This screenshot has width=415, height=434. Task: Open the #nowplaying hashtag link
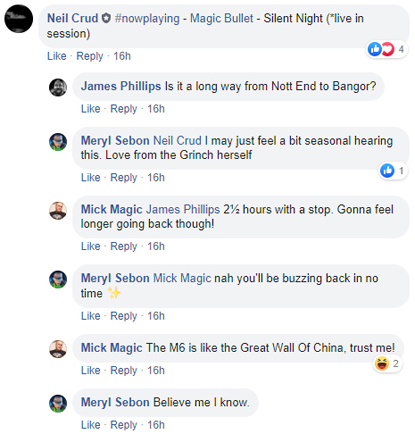tap(147, 18)
